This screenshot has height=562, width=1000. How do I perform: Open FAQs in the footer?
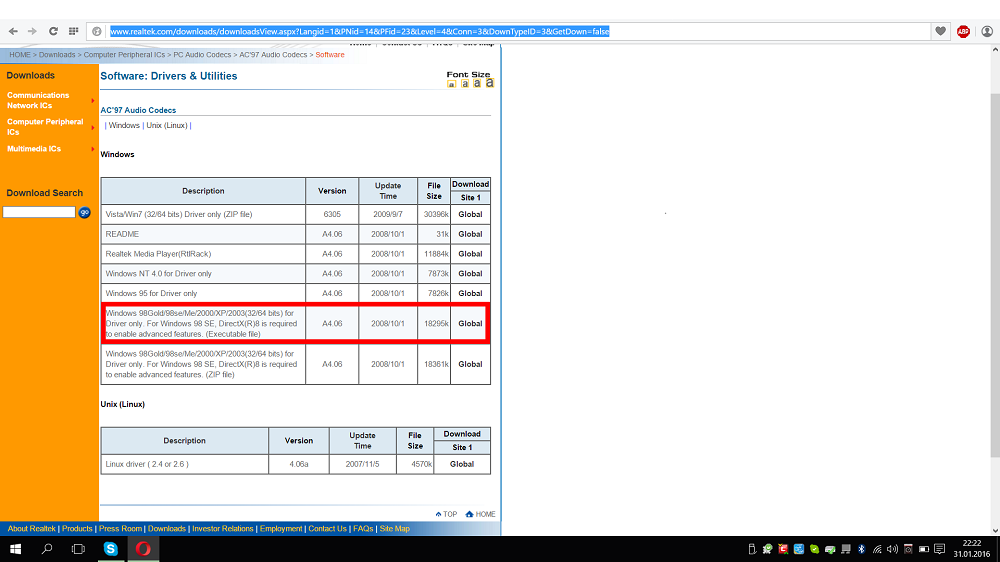tap(363, 529)
